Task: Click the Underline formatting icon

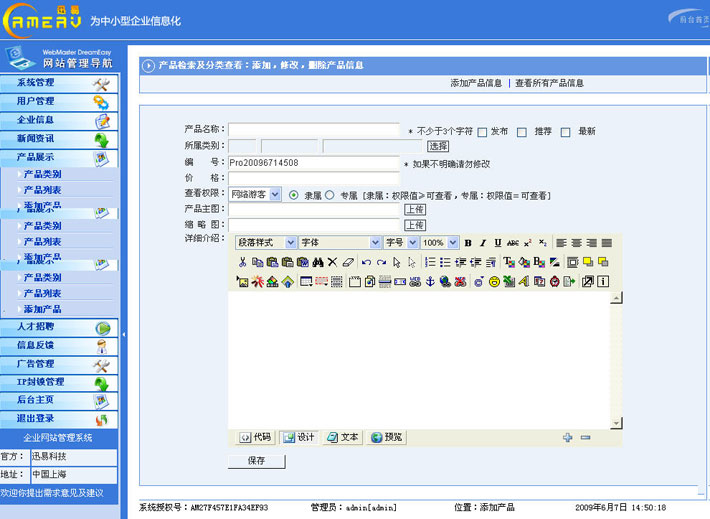Action: pos(498,243)
